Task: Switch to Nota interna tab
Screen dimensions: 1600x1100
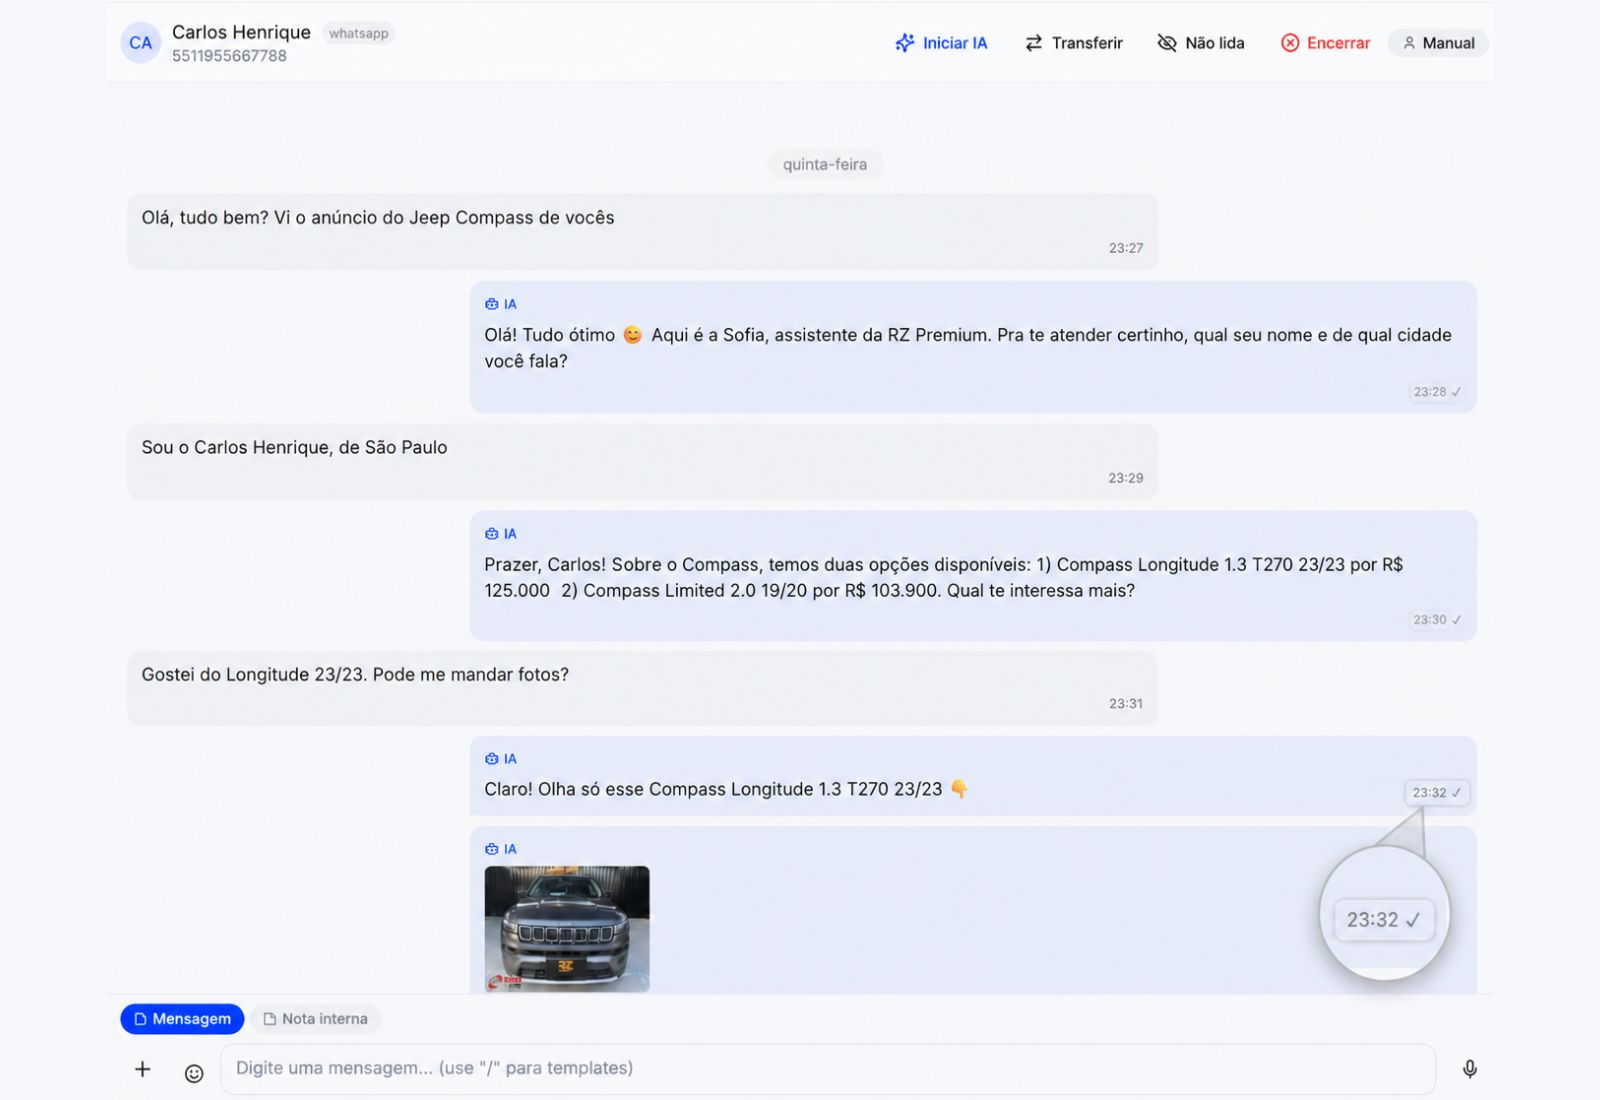Action: [315, 1019]
